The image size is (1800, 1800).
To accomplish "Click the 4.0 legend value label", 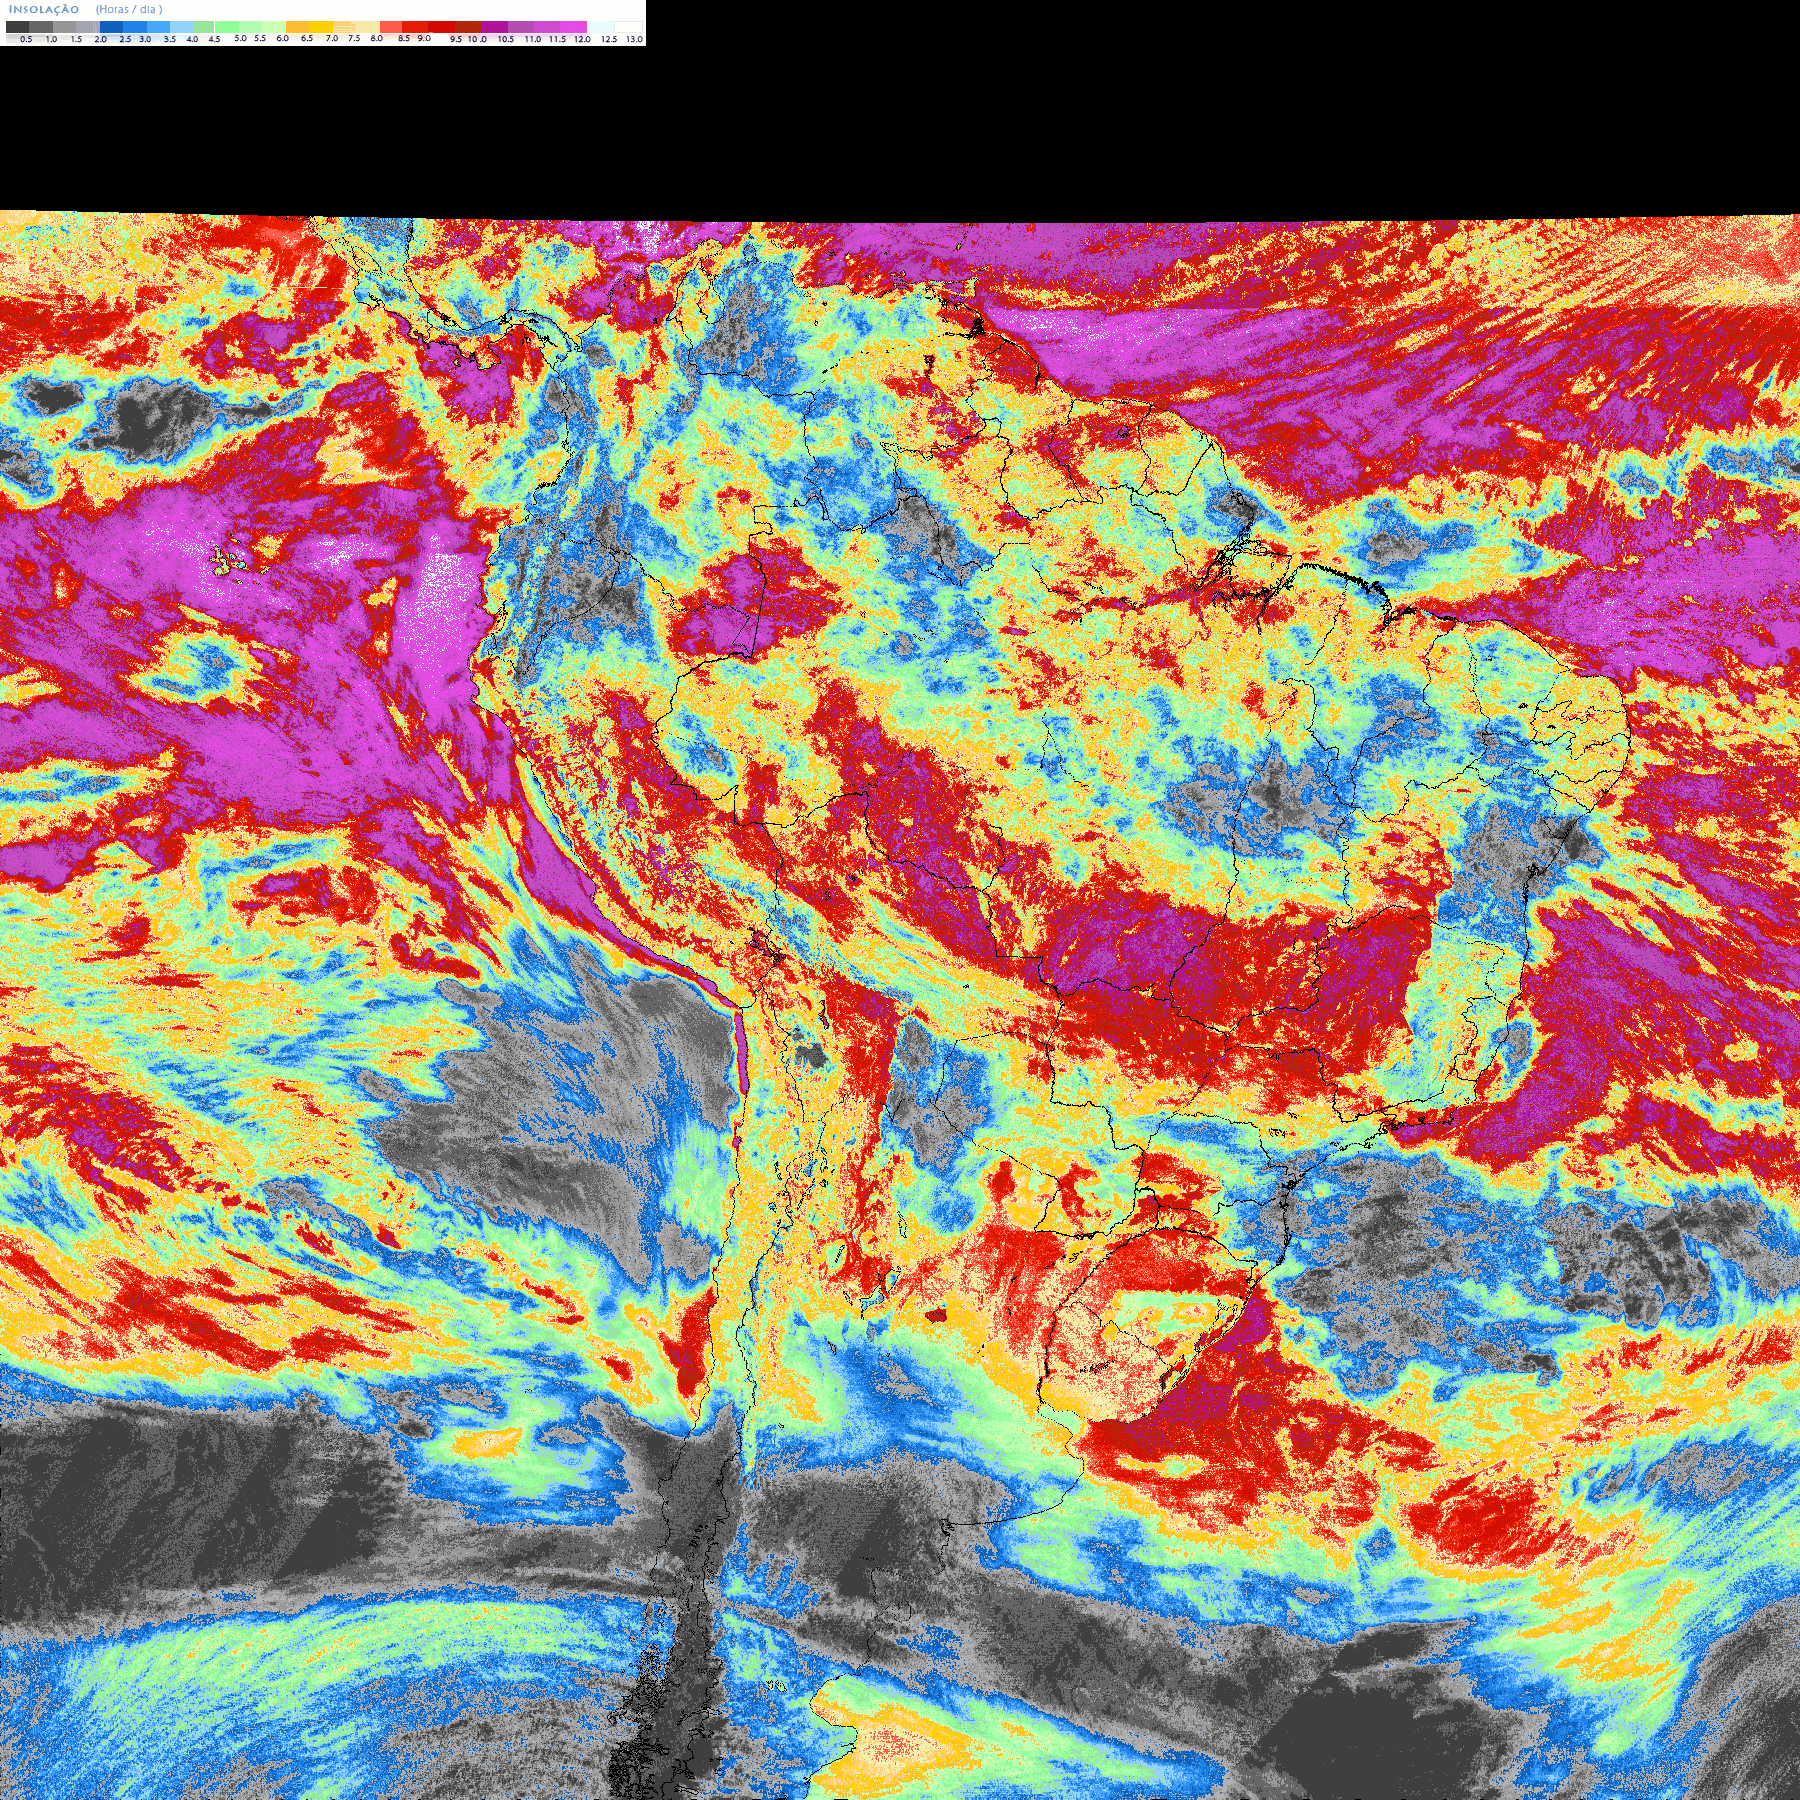I will click(192, 39).
